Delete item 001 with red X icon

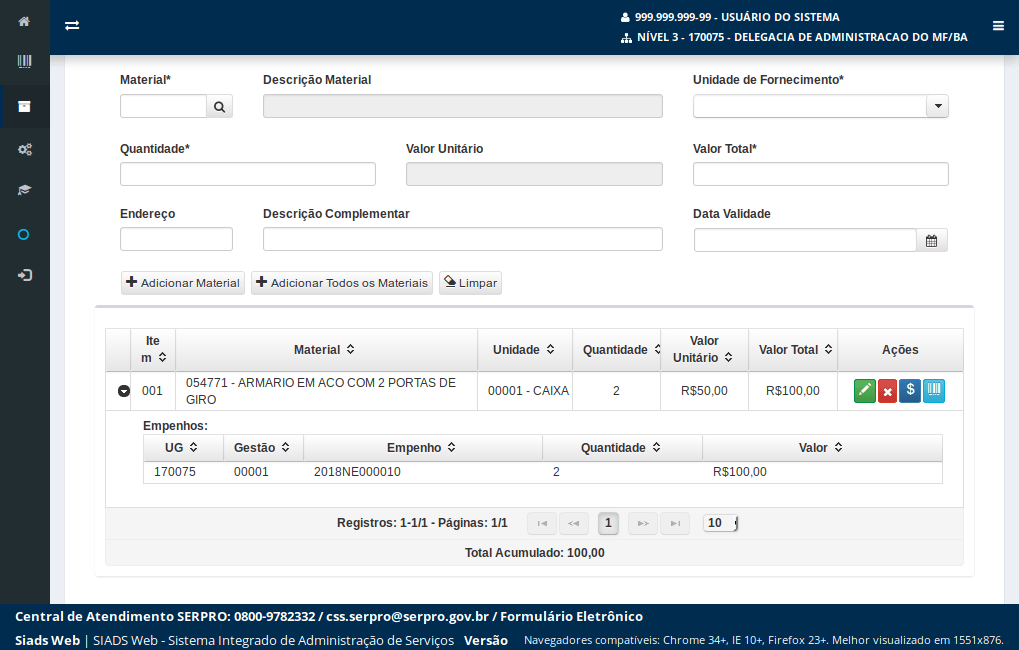(887, 391)
